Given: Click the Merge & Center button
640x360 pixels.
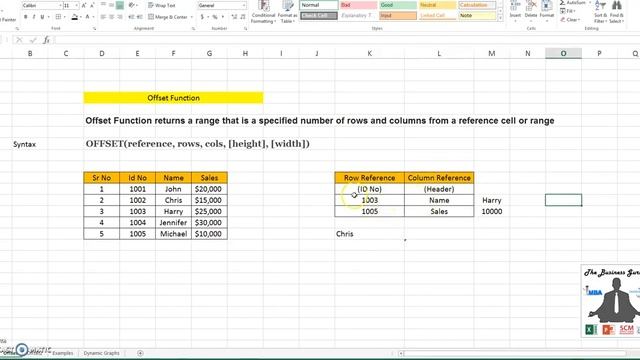Looking at the screenshot, I should click(x=167, y=17).
